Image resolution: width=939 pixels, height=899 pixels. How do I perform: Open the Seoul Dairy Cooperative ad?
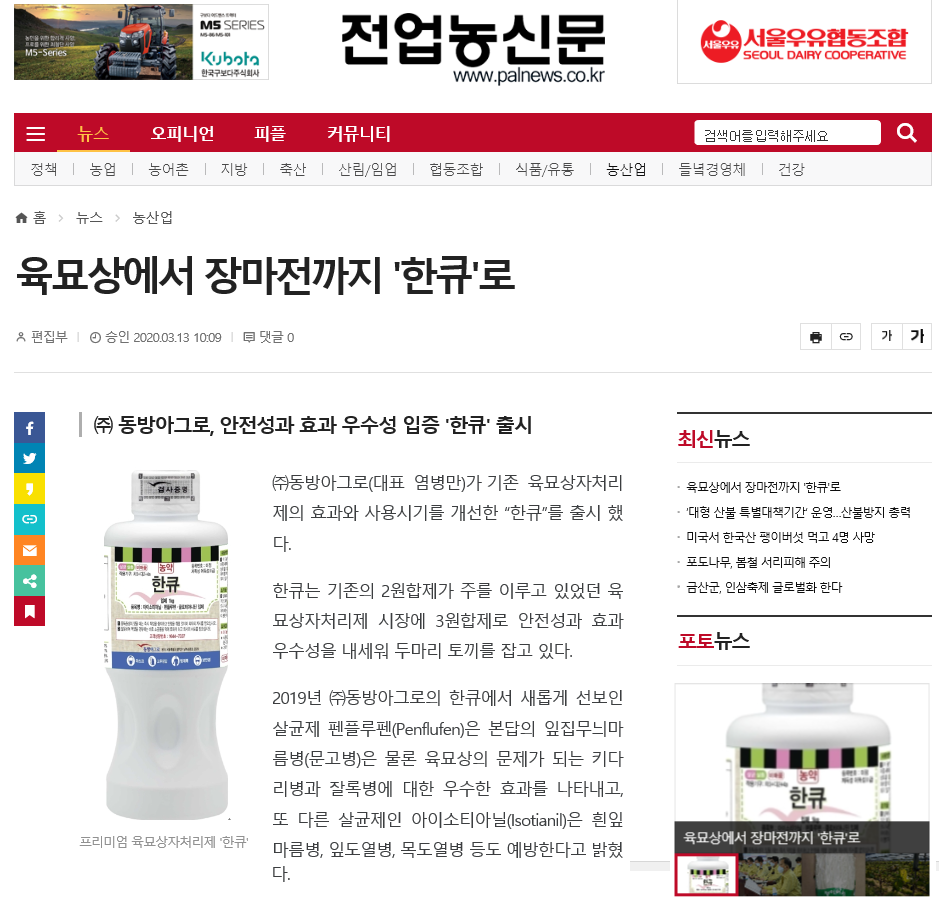(804, 42)
